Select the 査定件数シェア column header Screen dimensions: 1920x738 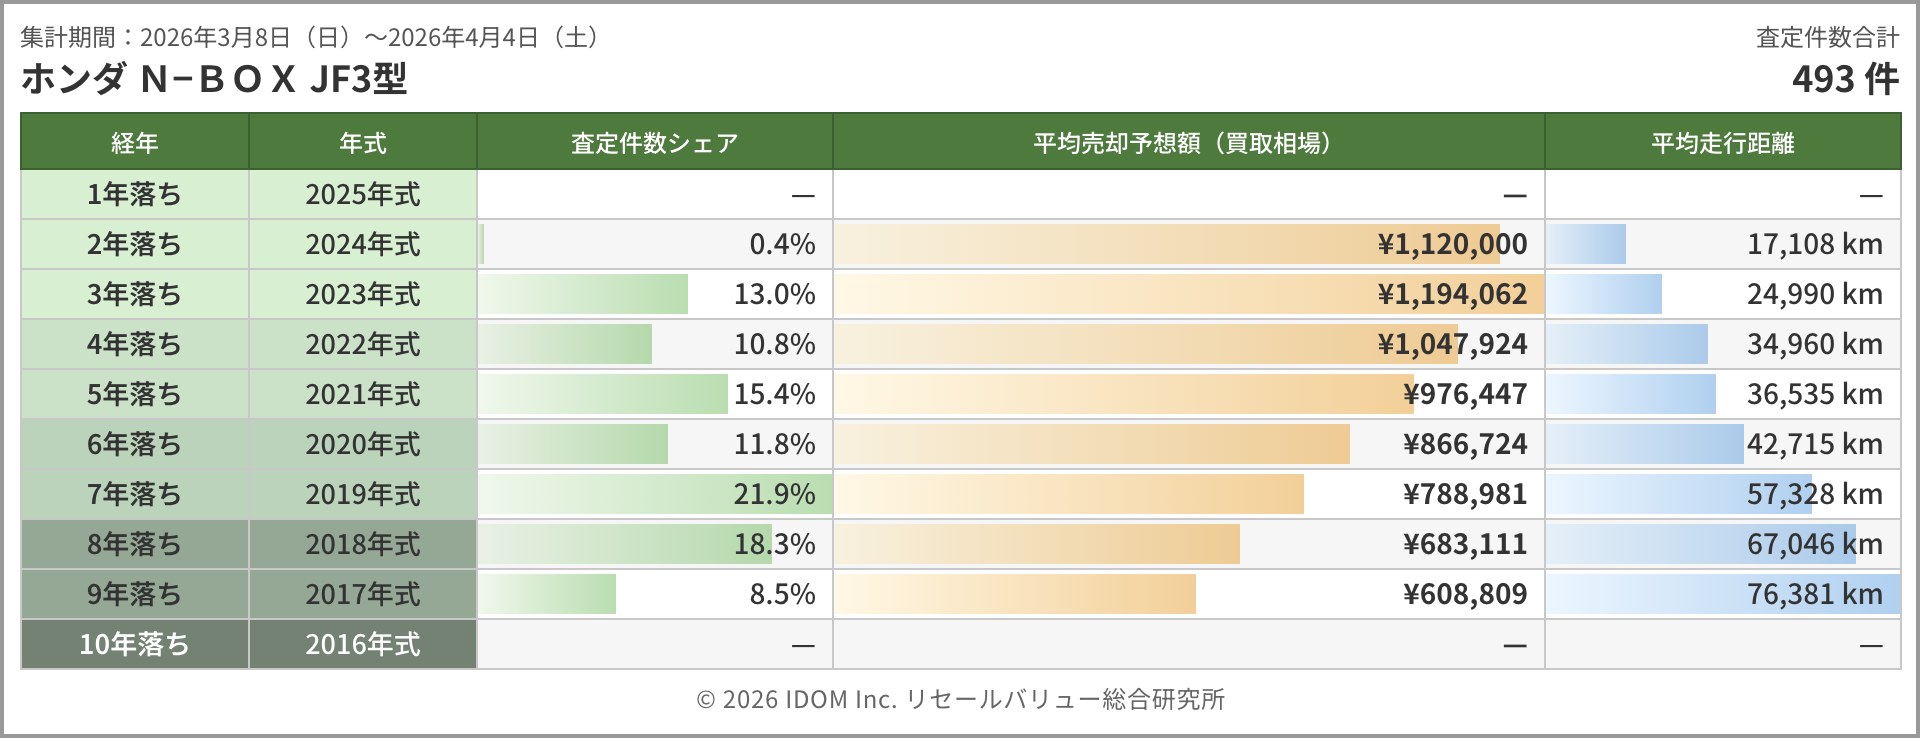click(x=654, y=143)
